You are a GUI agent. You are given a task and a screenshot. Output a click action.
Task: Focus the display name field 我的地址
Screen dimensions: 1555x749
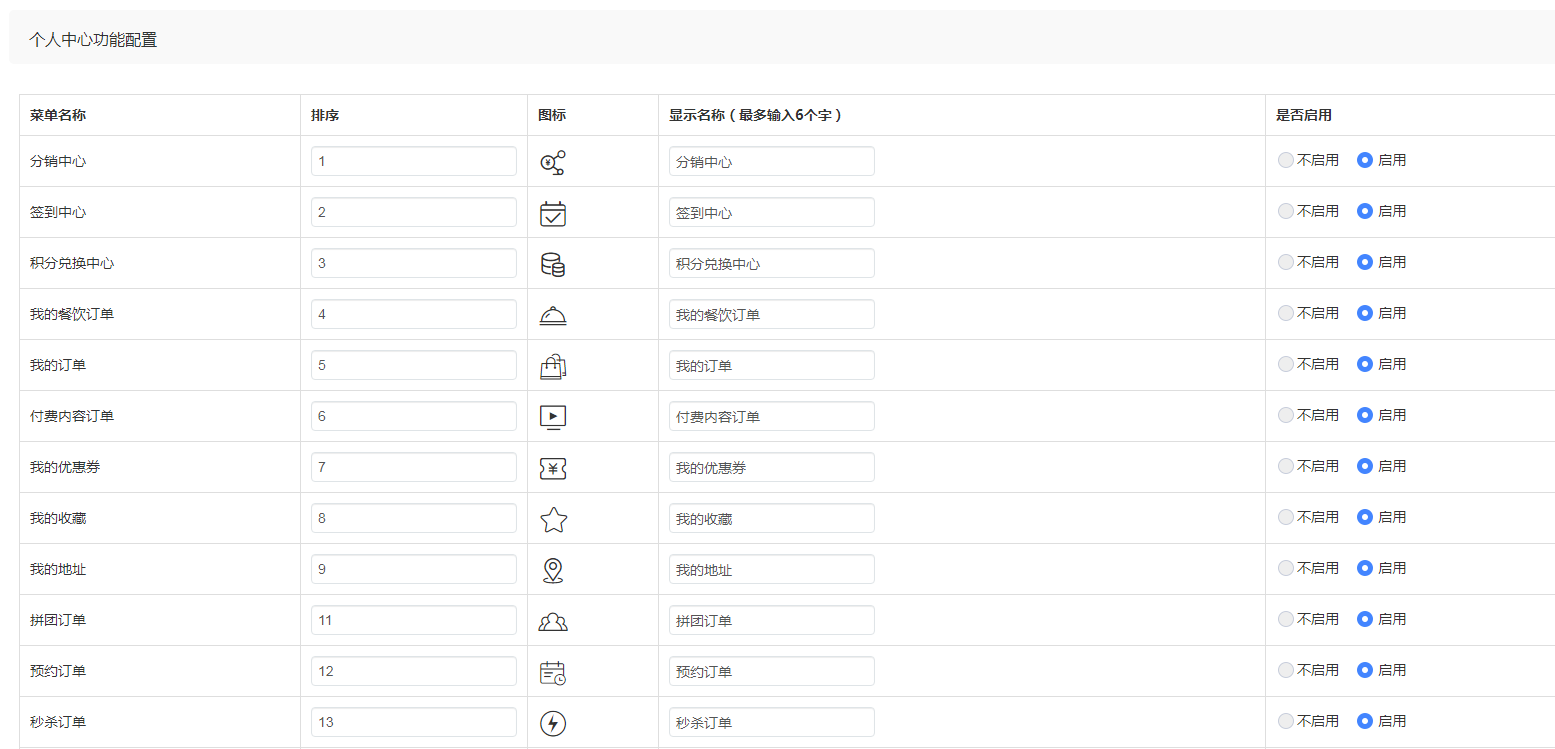(x=772, y=569)
